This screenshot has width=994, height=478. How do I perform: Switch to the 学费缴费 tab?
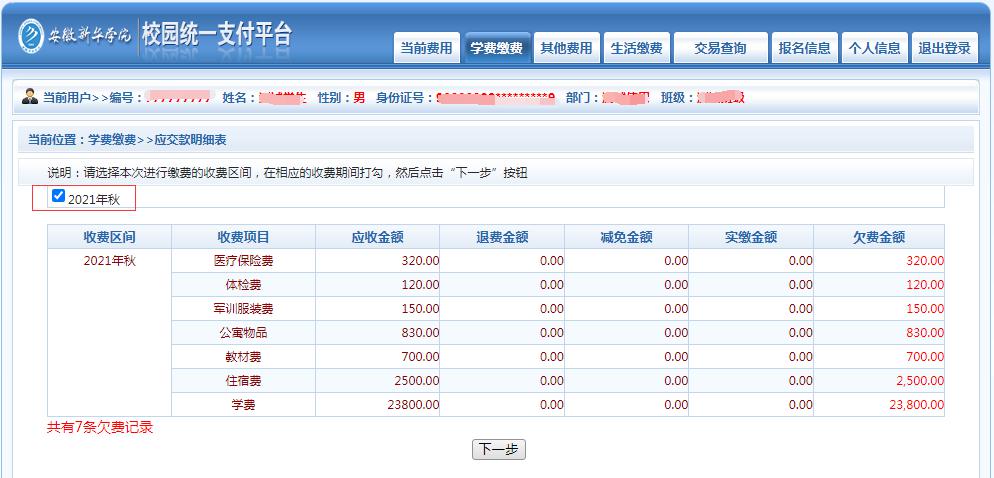pos(496,48)
